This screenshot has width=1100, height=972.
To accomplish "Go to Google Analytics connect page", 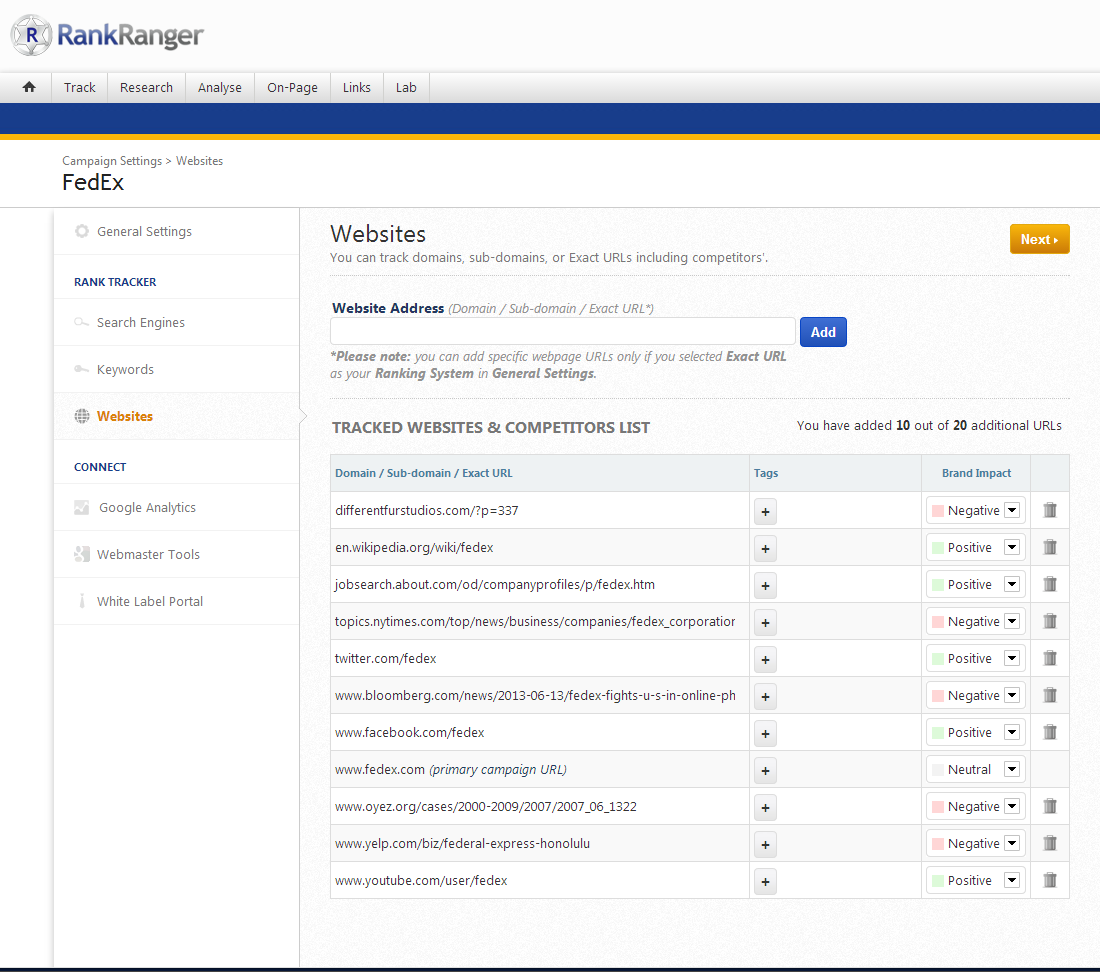I will 147,507.
